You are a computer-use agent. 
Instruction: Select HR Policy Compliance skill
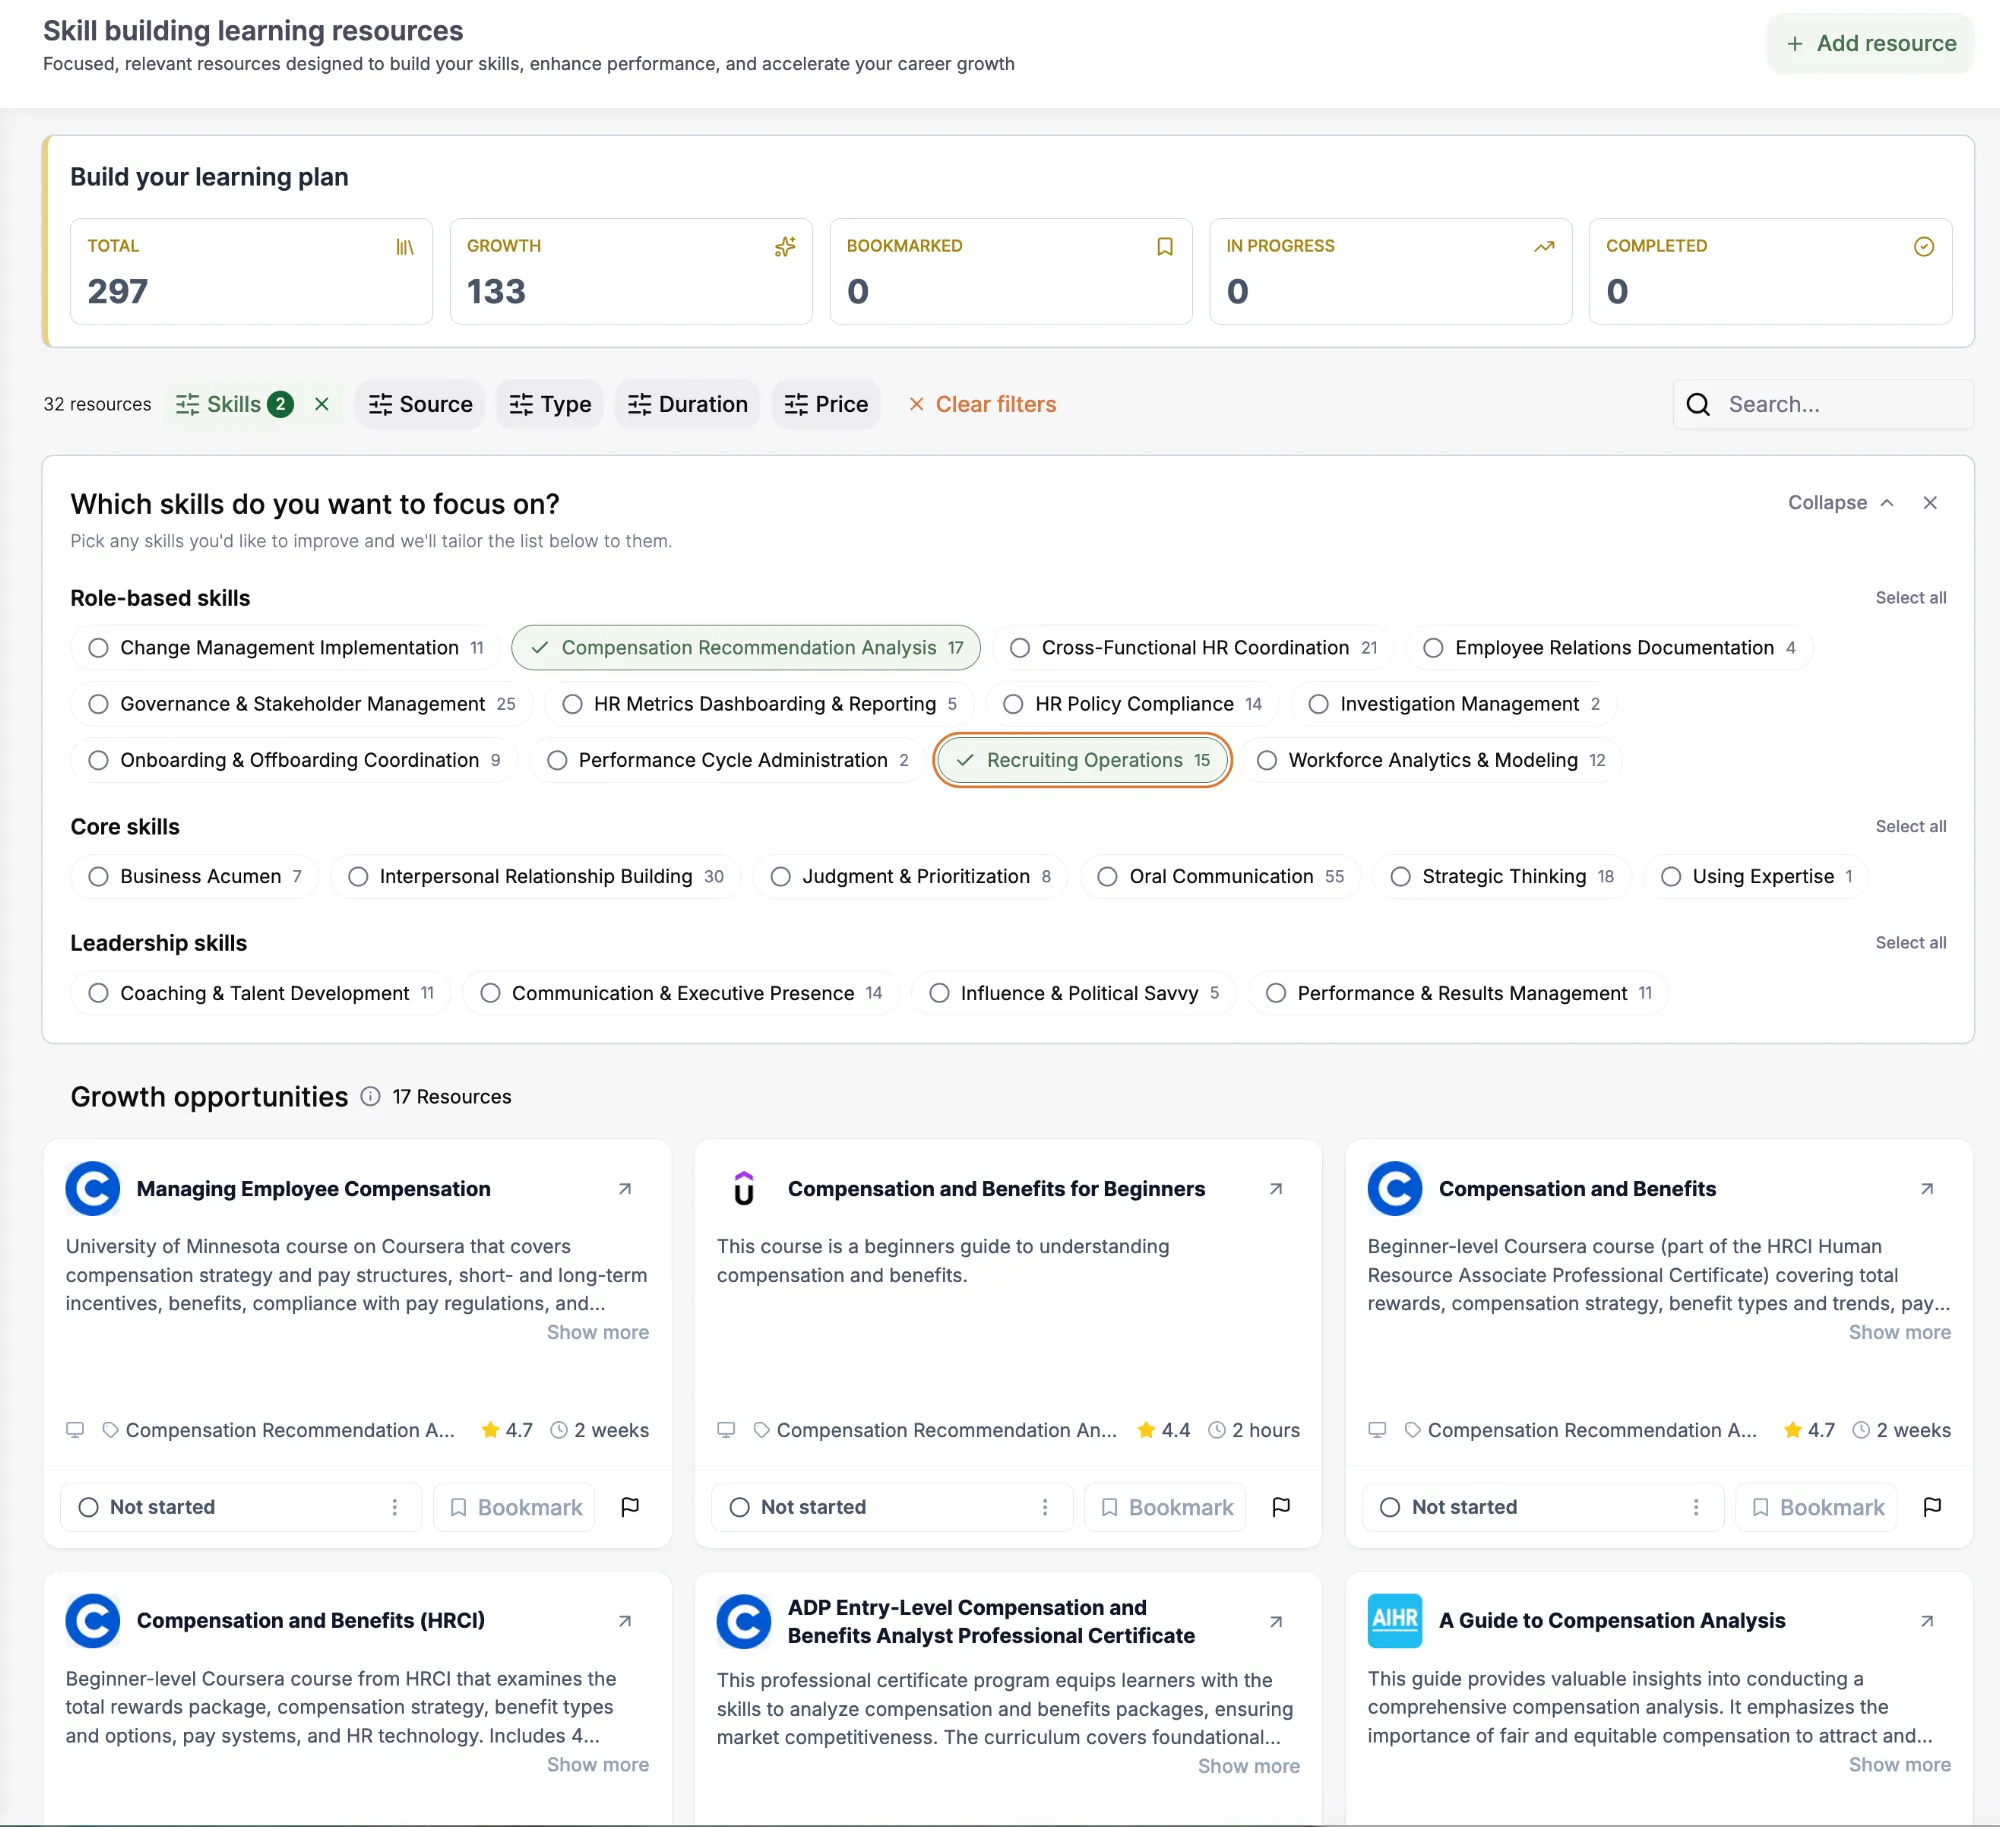pos(1132,704)
